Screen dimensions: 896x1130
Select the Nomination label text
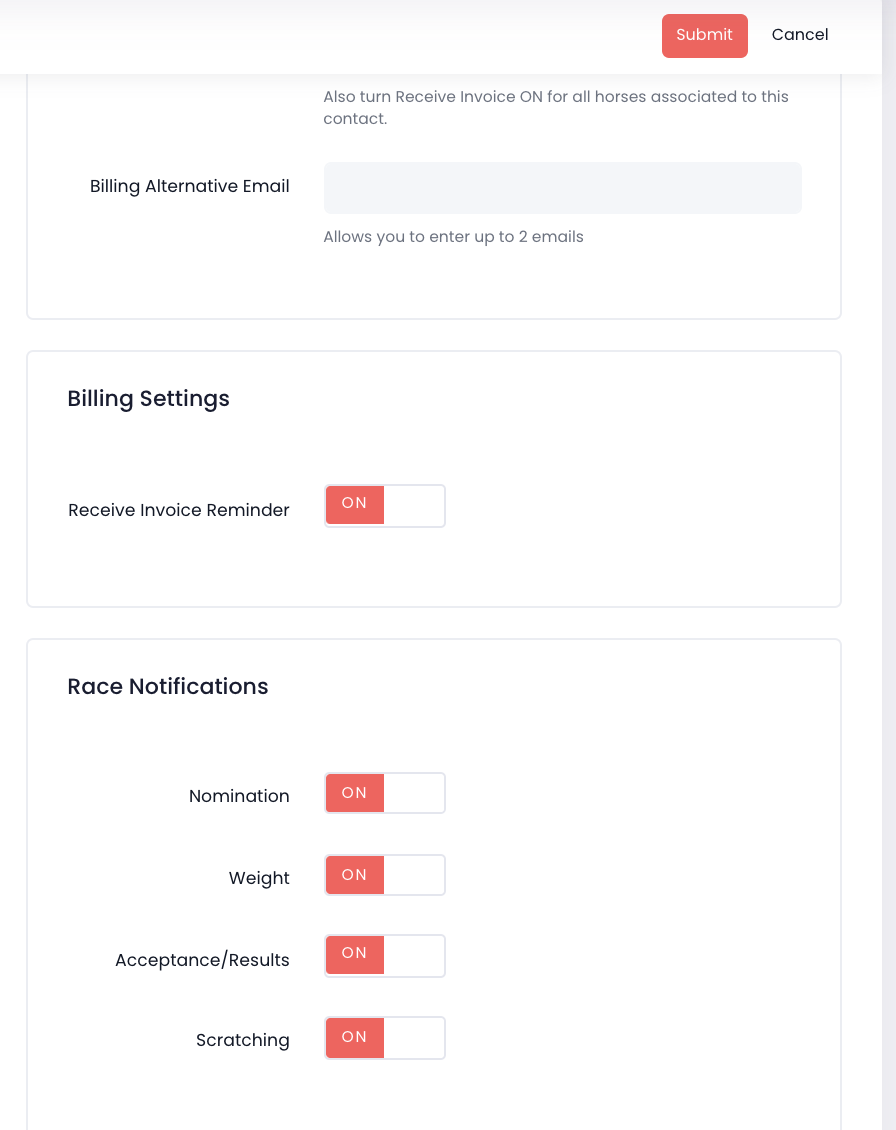click(239, 796)
